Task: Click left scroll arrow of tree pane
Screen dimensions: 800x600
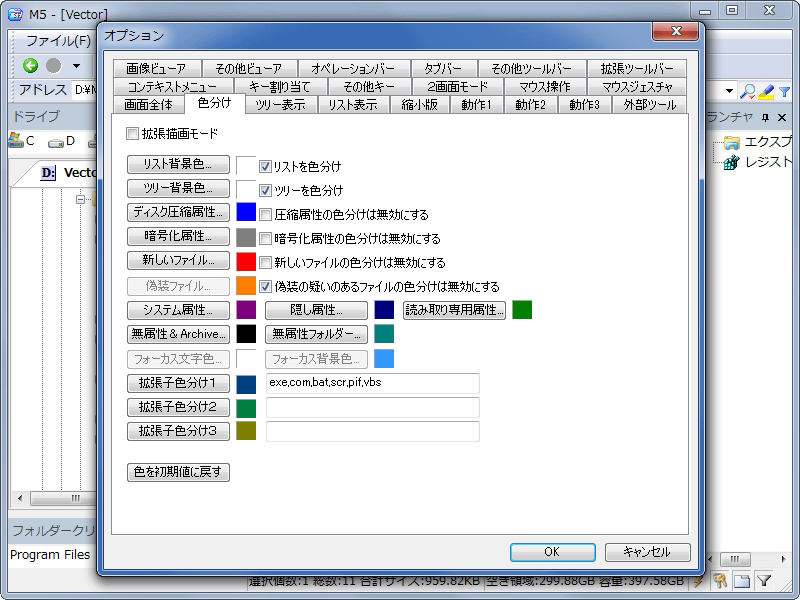Action: pos(20,498)
